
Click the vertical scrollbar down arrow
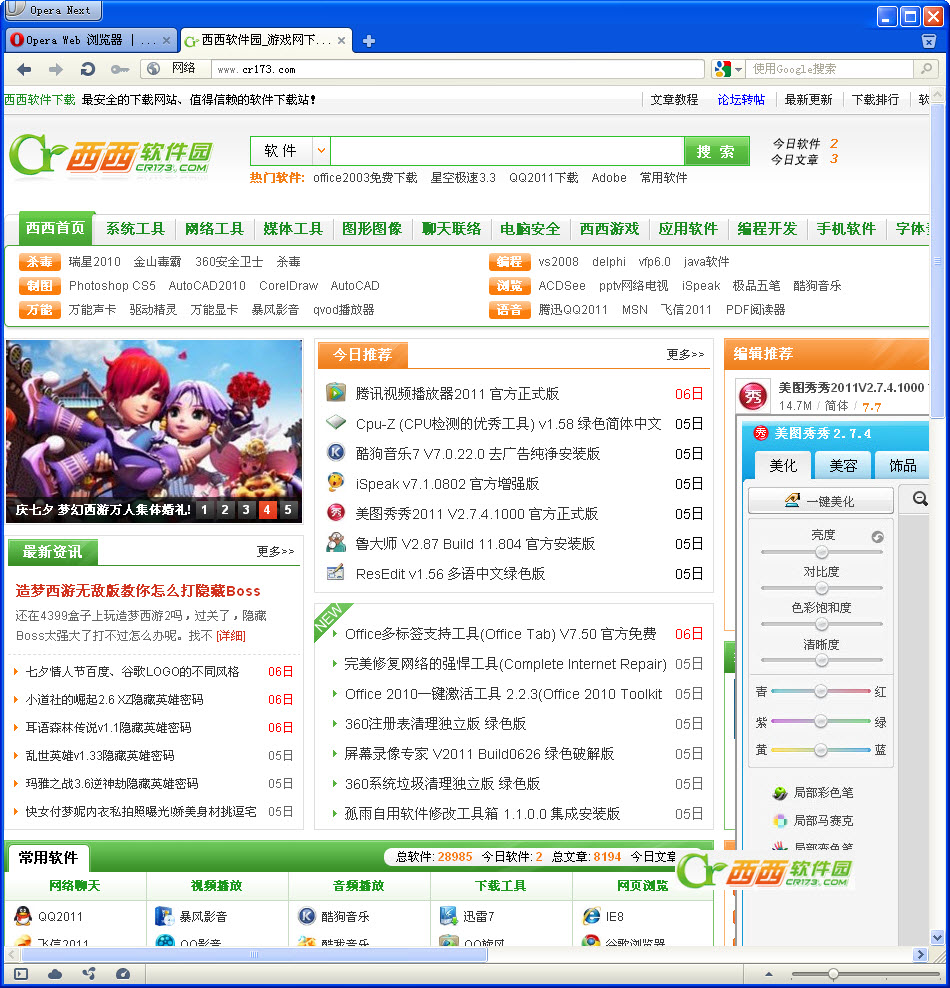tap(937, 938)
